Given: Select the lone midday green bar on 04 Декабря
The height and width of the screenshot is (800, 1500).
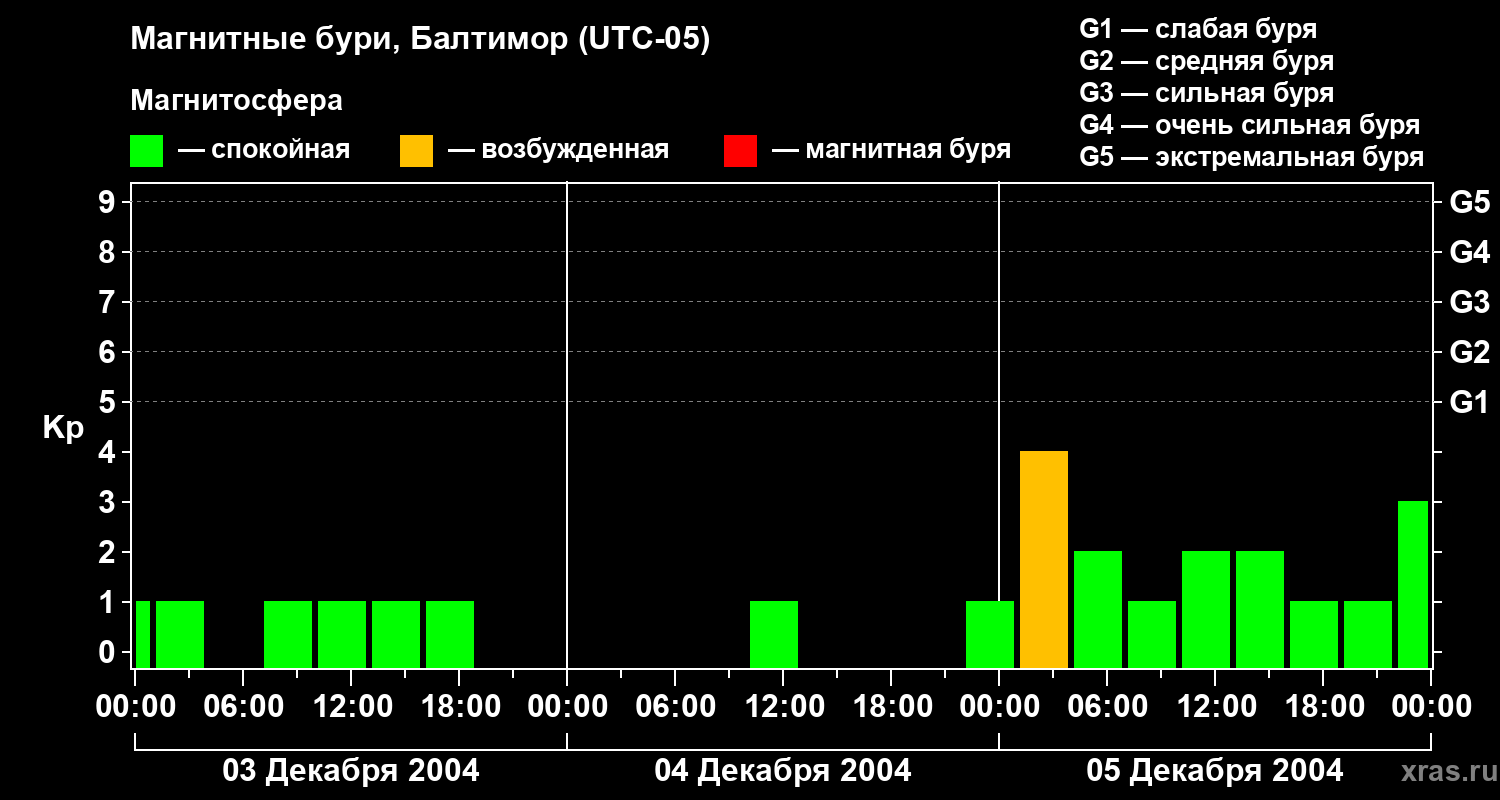Looking at the screenshot, I should pos(774,634).
